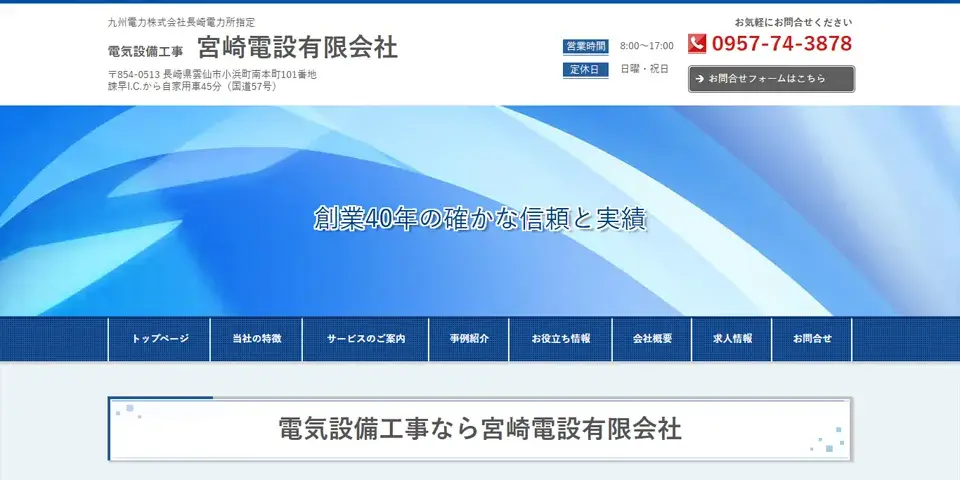Click the お気軽にお問合せください text
The height and width of the screenshot is (480, 960).
click(793, 23)
